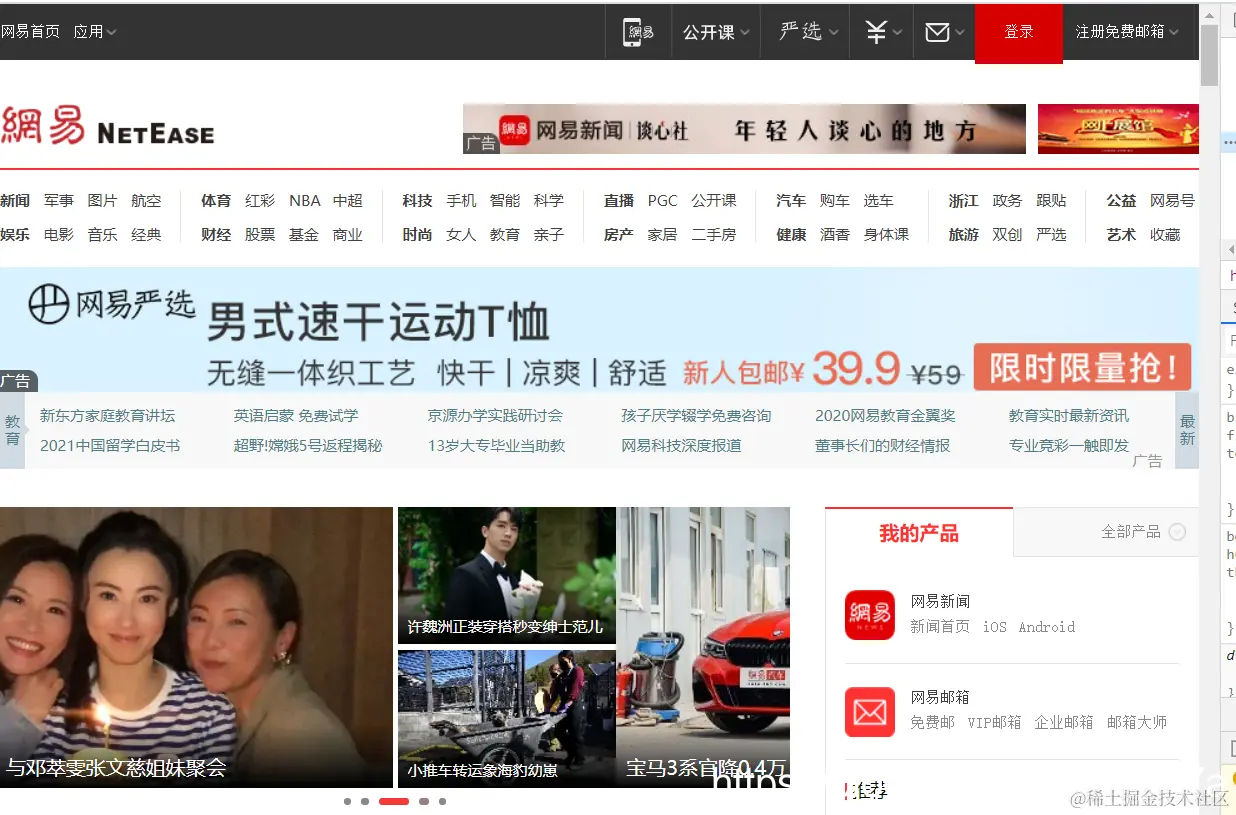Open the 新闻 navigation category
The width and height of the screenshot is (1236, 815).
[x=15, y=201]
